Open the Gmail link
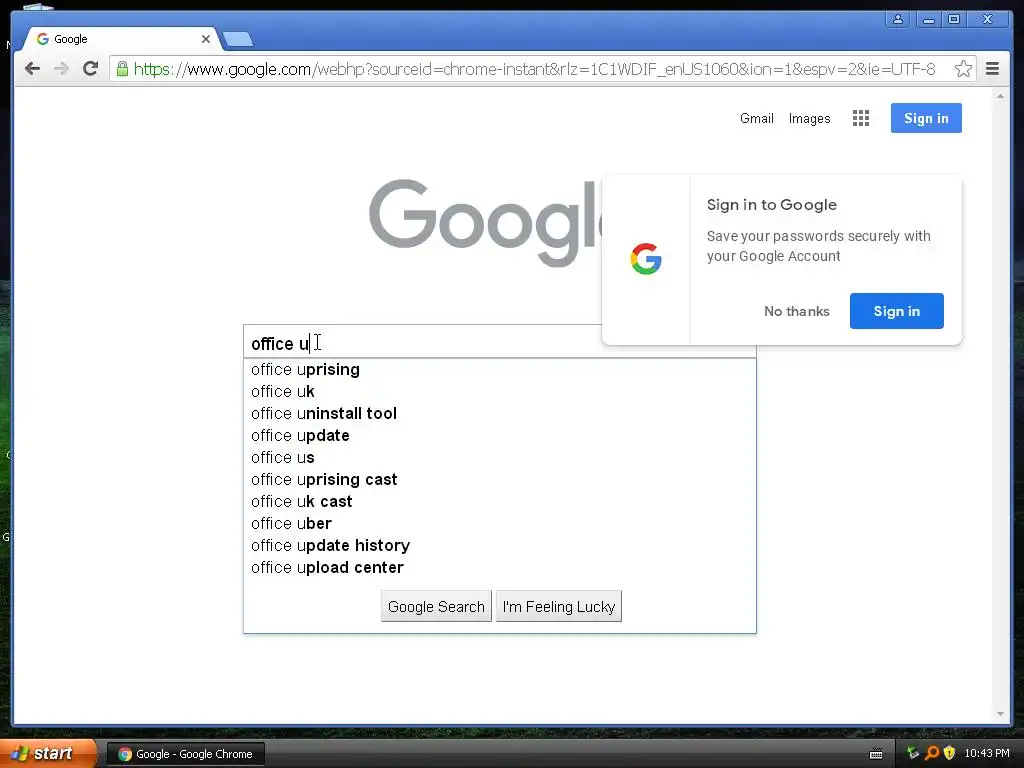 coord(756,118)
